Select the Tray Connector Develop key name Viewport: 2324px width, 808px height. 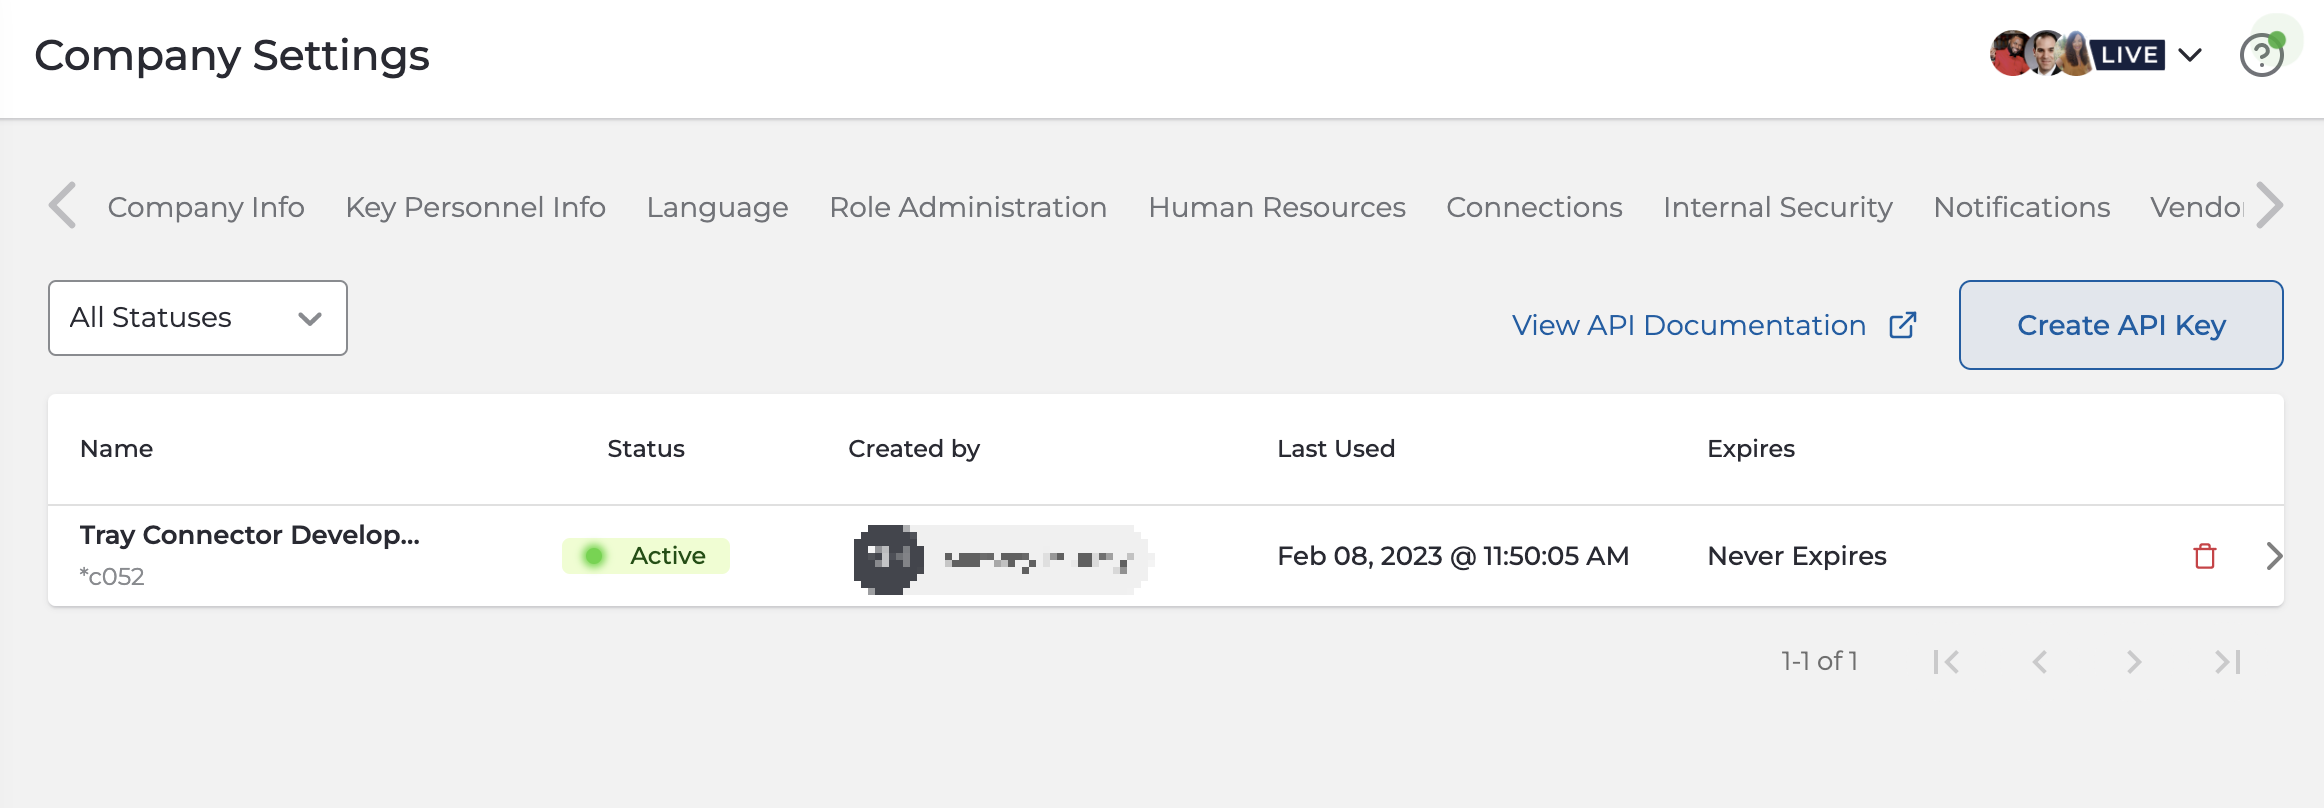tap(251, 535)
